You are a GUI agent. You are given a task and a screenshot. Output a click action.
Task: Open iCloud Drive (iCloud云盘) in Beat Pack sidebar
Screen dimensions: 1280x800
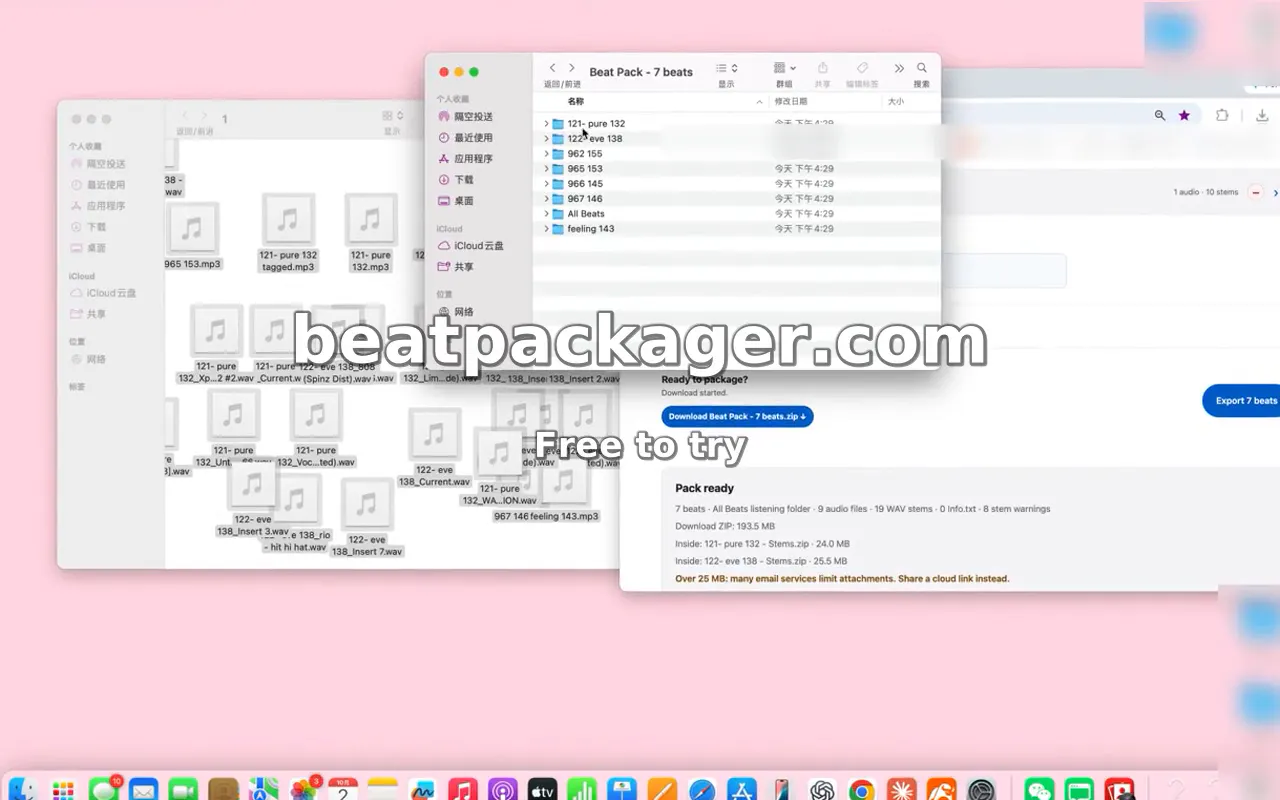pyautogui.click(x=471, y=246)
